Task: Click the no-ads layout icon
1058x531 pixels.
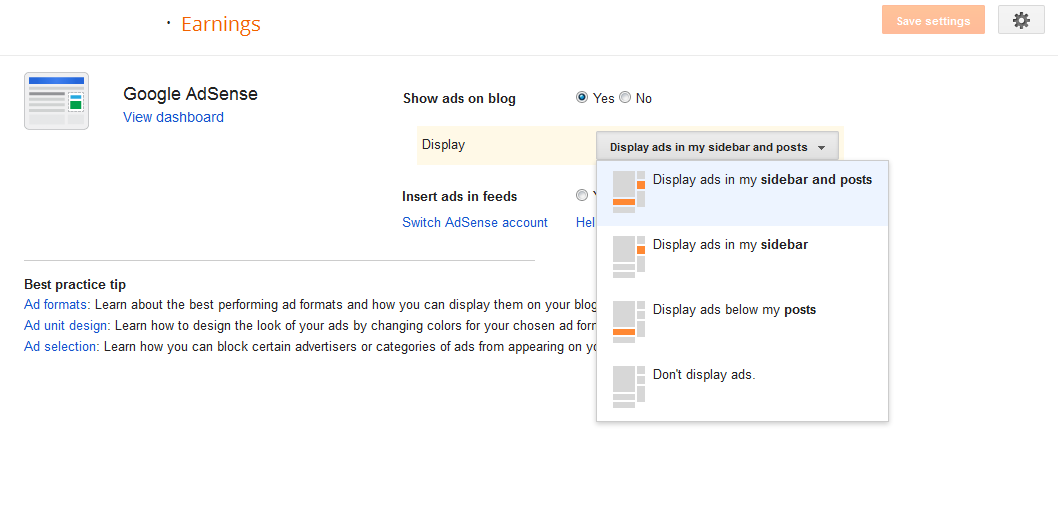Action: click(629, 387)
